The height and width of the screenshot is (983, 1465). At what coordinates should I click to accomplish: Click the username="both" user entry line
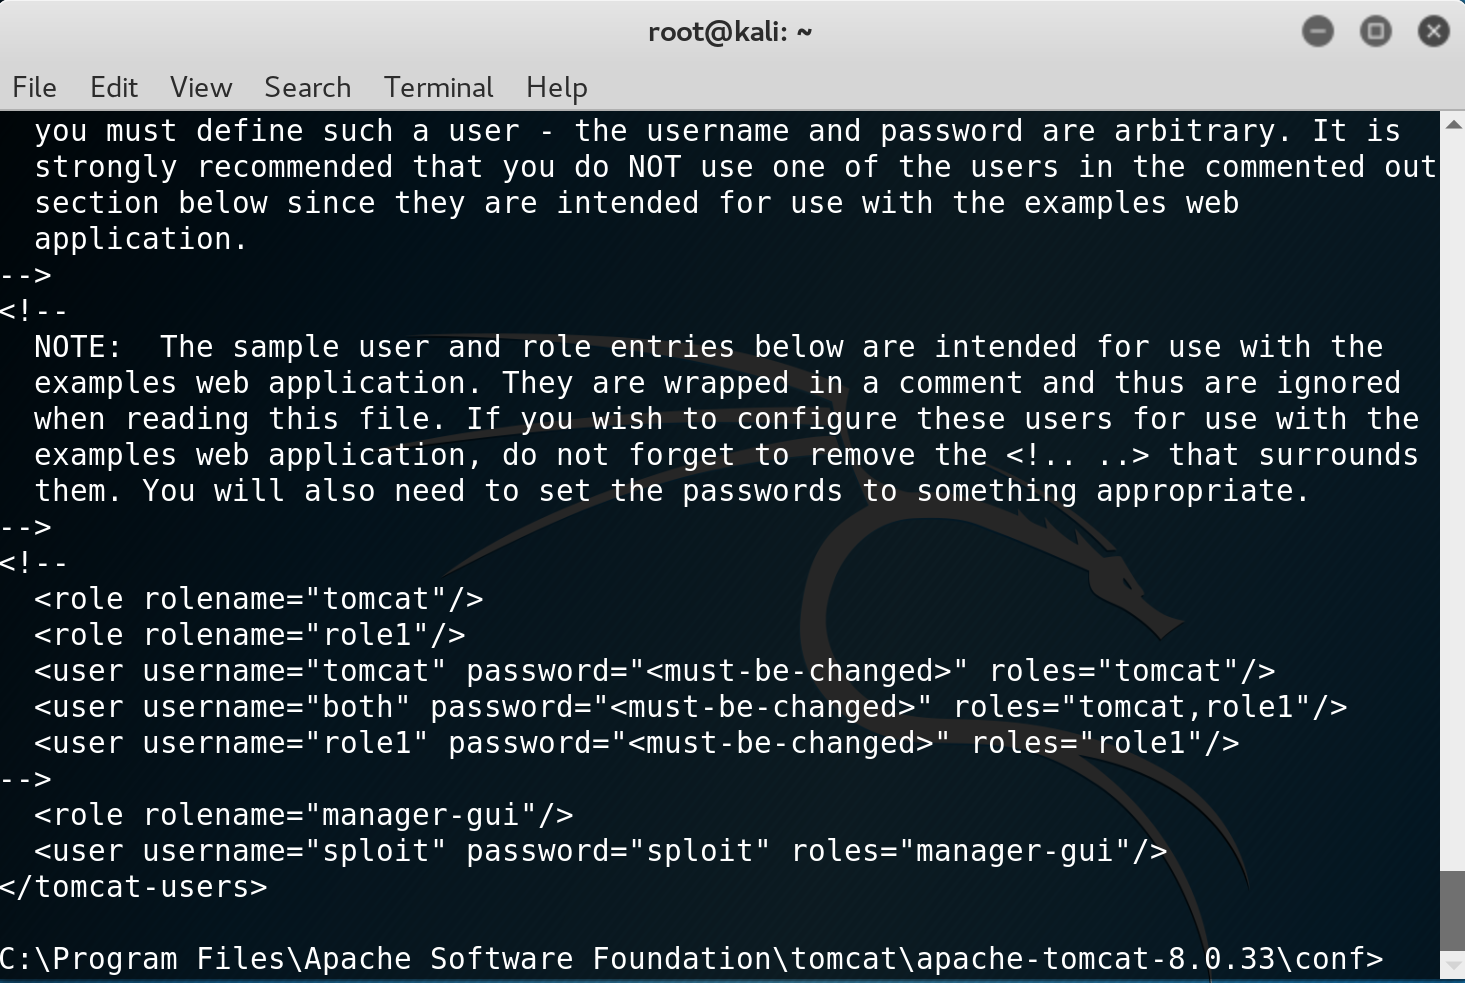691,707
